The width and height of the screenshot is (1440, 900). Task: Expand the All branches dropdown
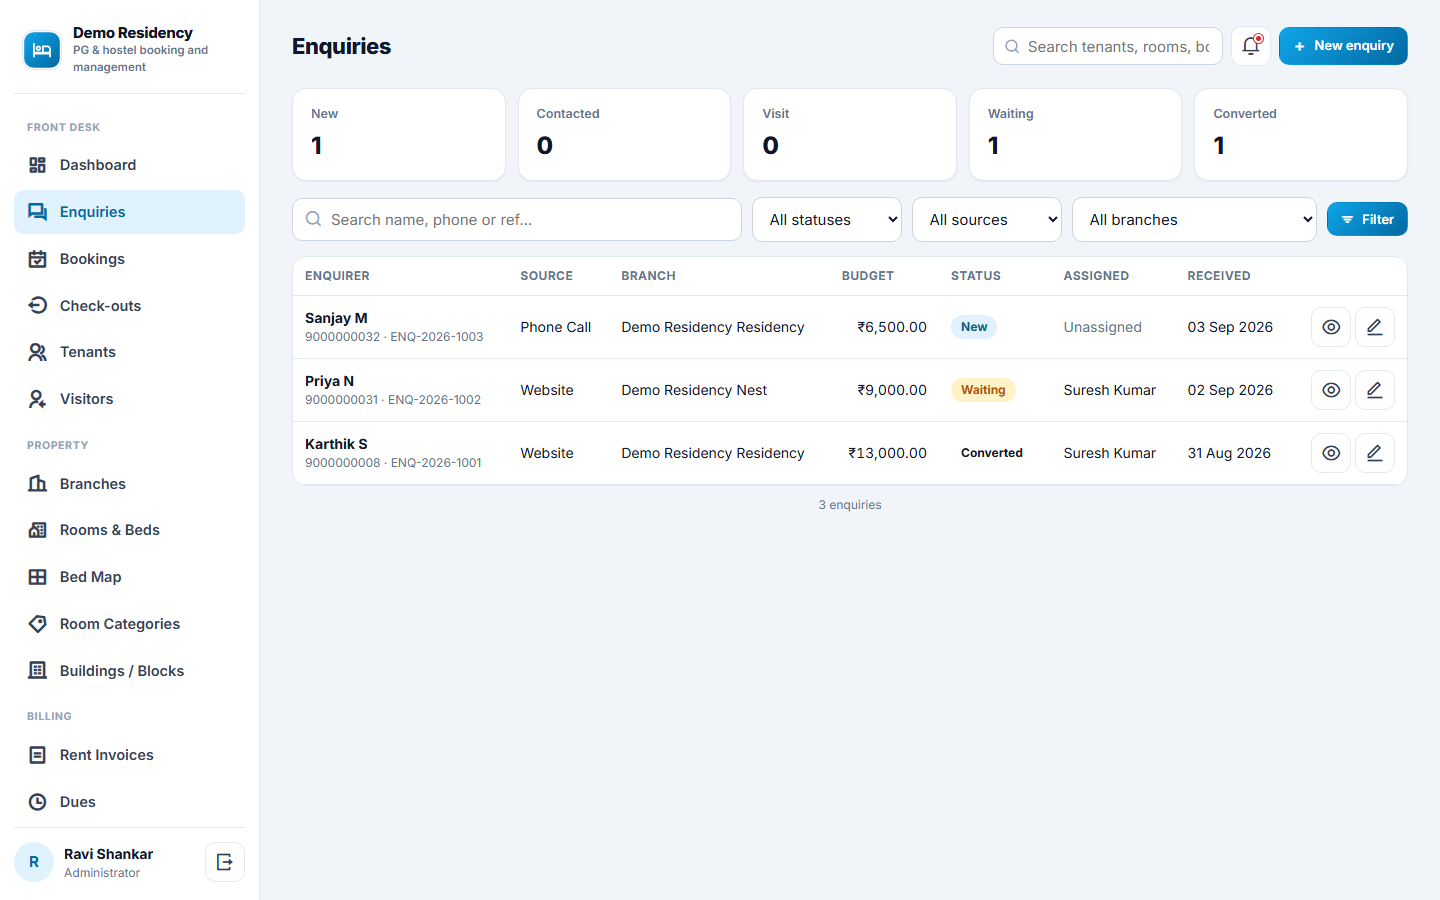1195,220
